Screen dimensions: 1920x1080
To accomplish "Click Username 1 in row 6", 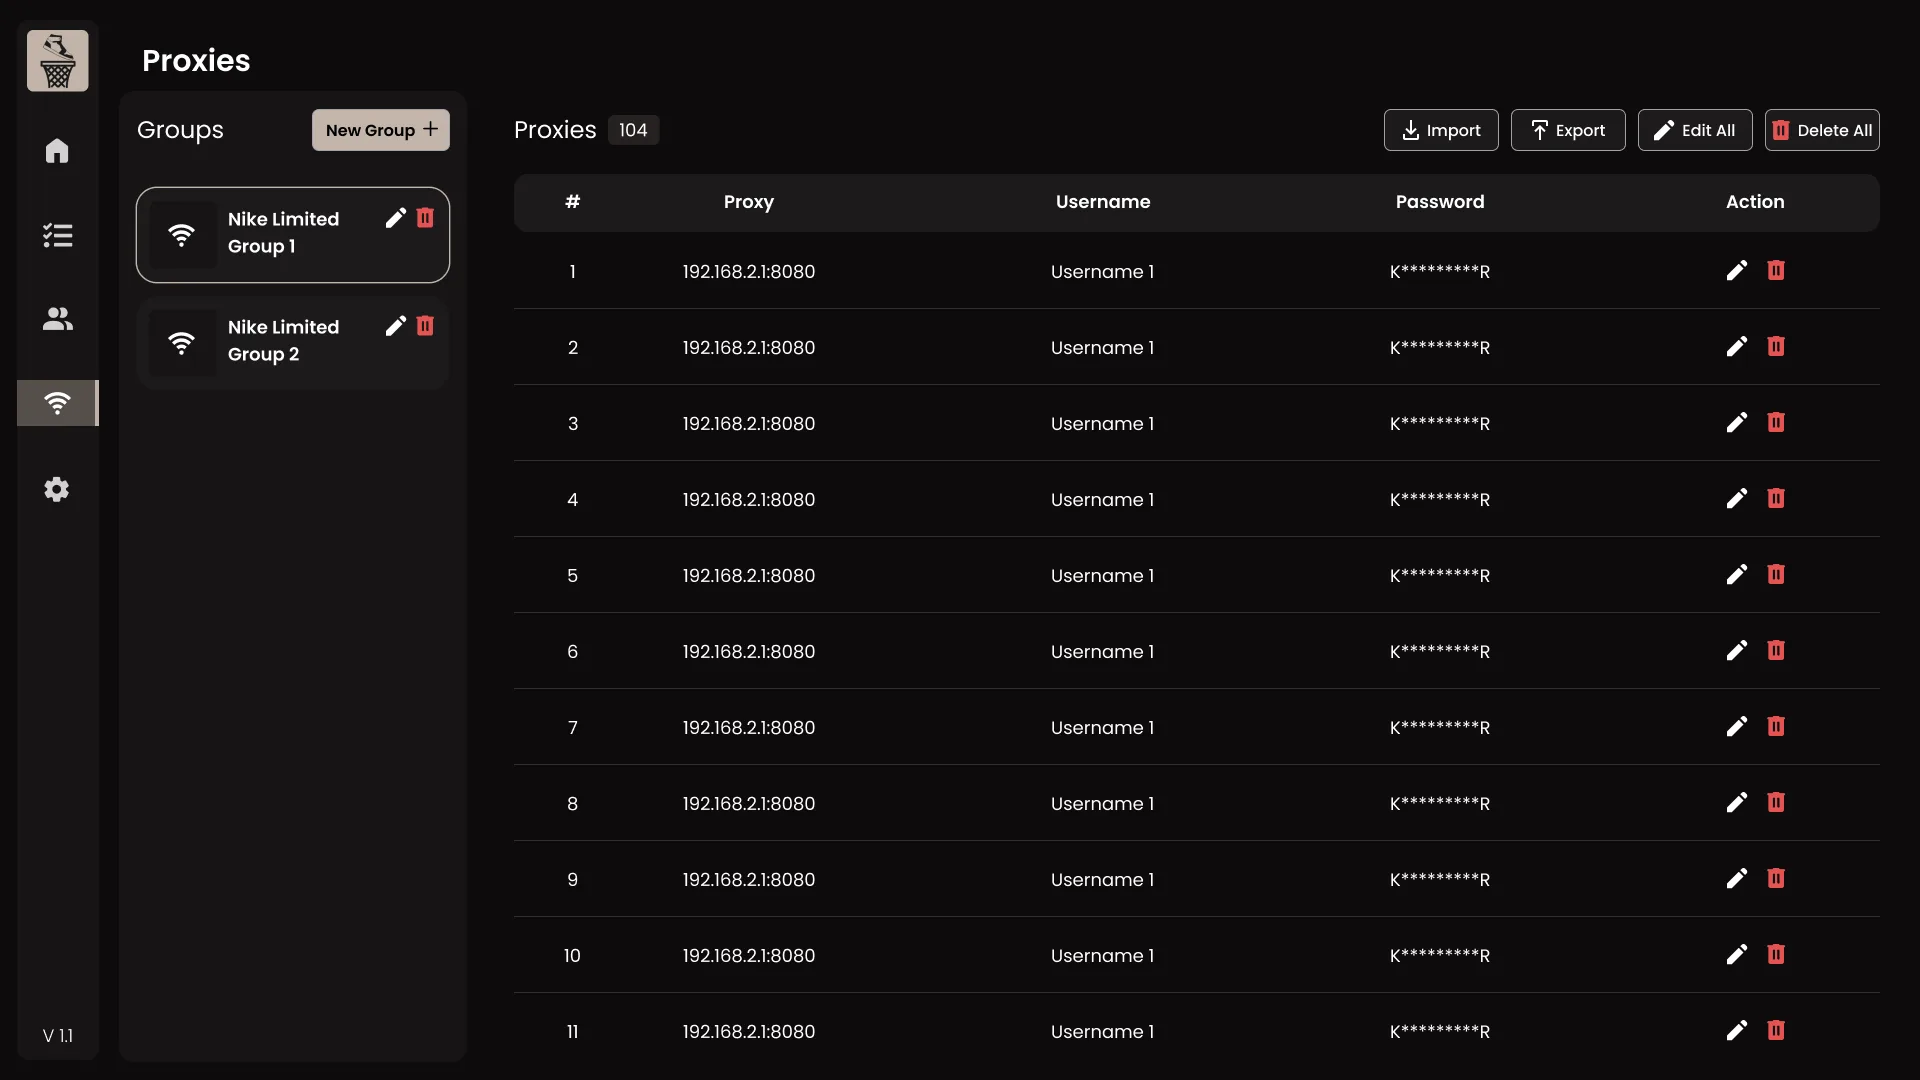I will [1103, 652].
